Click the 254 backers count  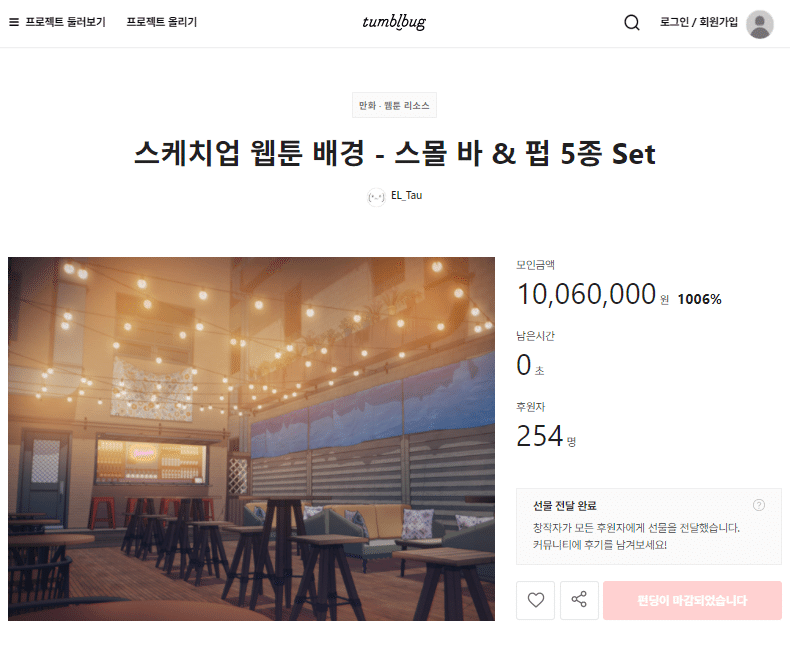tap(540, 436)
